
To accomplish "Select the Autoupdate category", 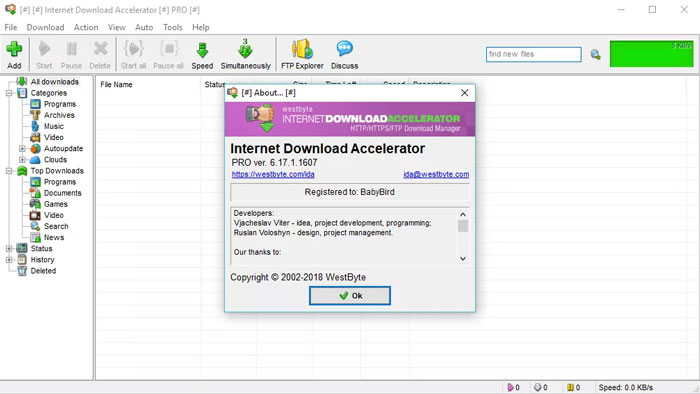I will coord(63,149).
